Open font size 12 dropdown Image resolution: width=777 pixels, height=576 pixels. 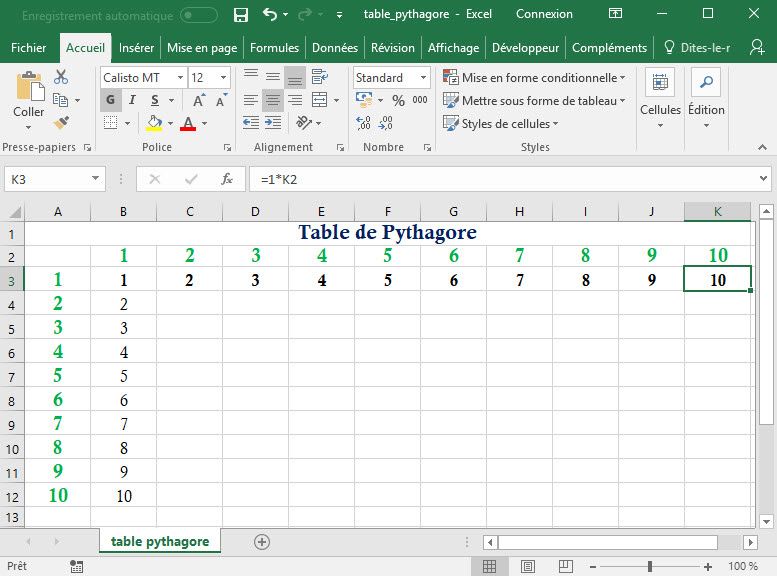click(x=223, y=77)
